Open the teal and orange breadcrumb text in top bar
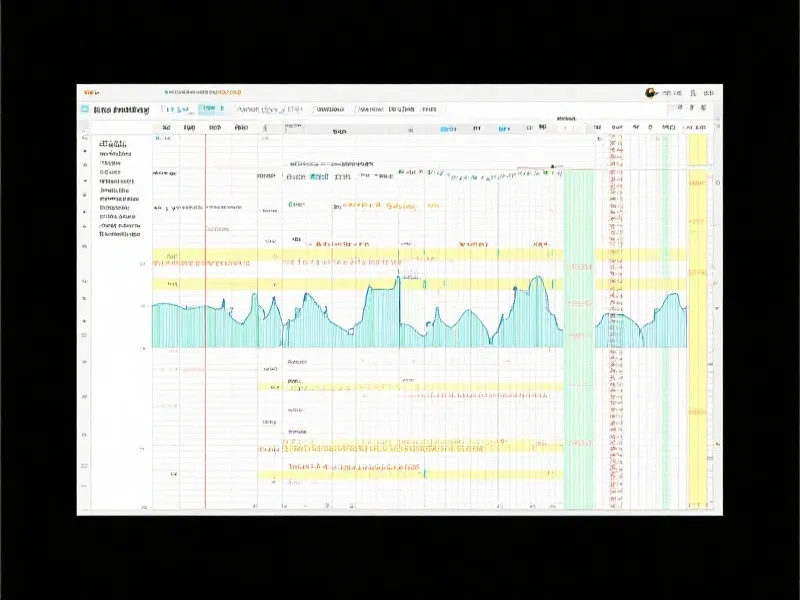 pyautogui.click(x=203, y=92)
